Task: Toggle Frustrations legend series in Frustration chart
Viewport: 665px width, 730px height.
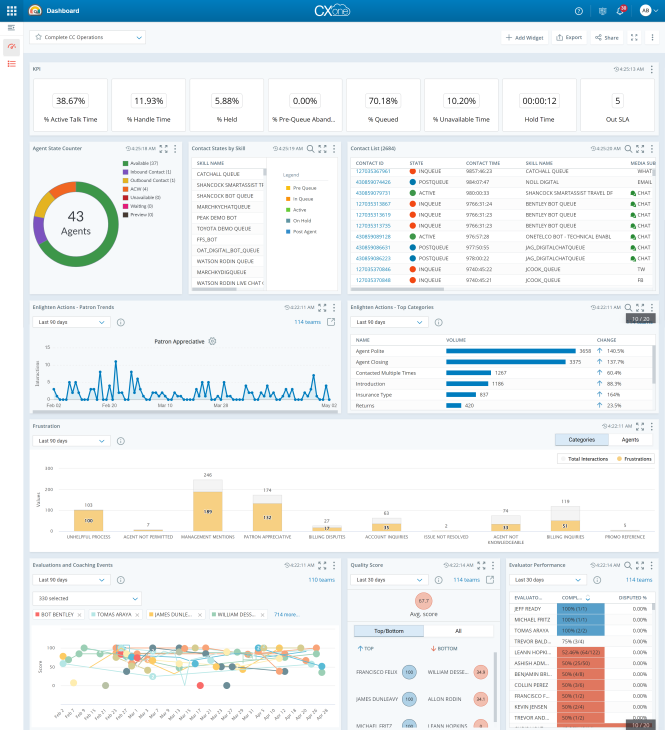Action: (x=633, y=458)
